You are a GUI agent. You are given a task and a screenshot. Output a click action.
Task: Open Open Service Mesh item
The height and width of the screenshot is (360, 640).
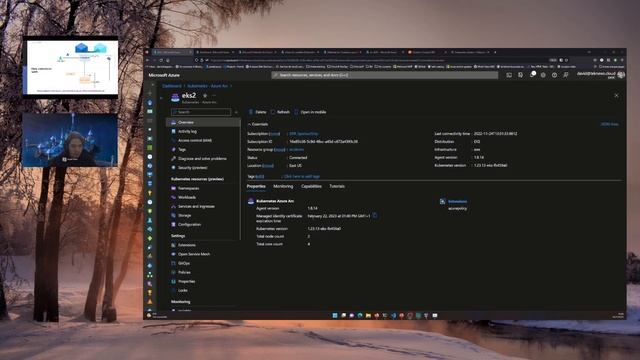193,254
